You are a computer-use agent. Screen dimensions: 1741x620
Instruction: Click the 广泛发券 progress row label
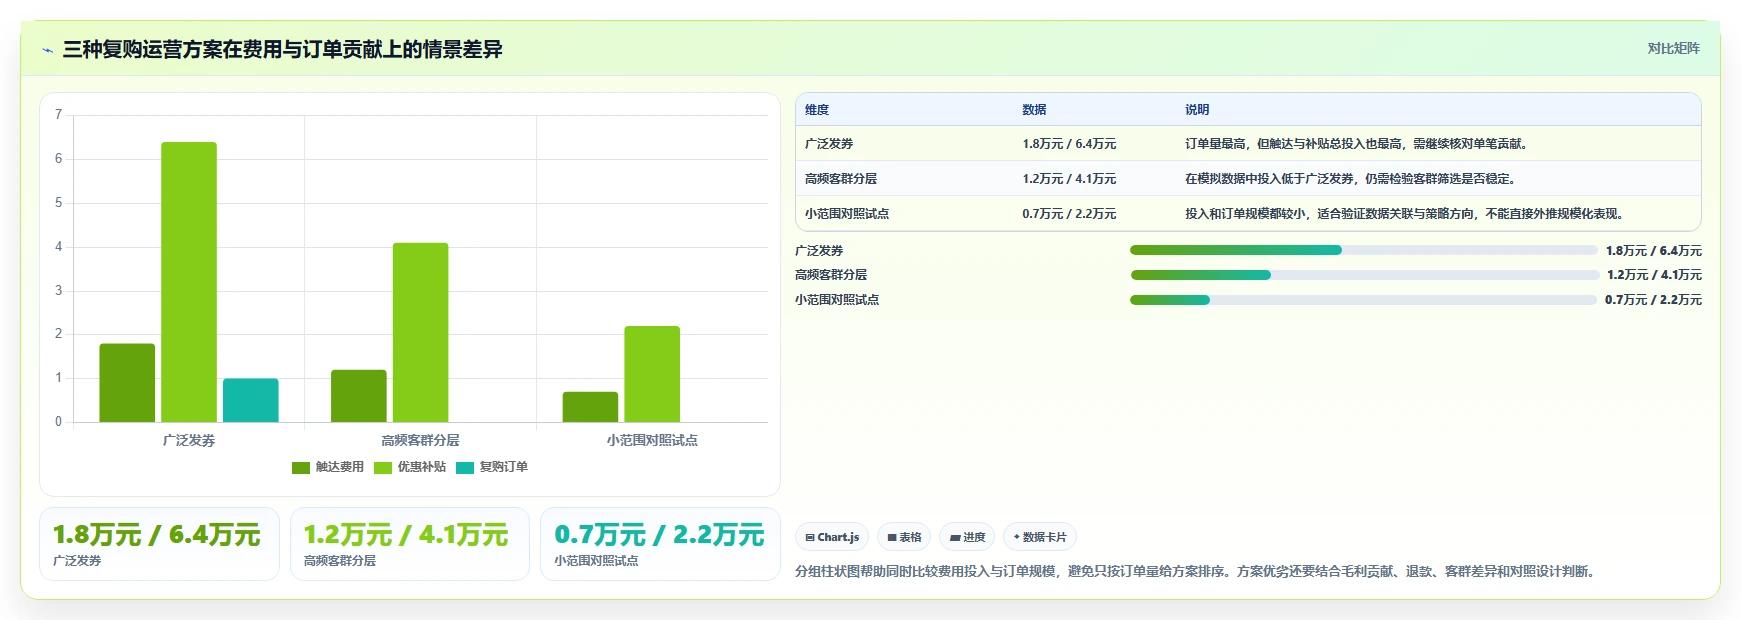coord(819,251)
